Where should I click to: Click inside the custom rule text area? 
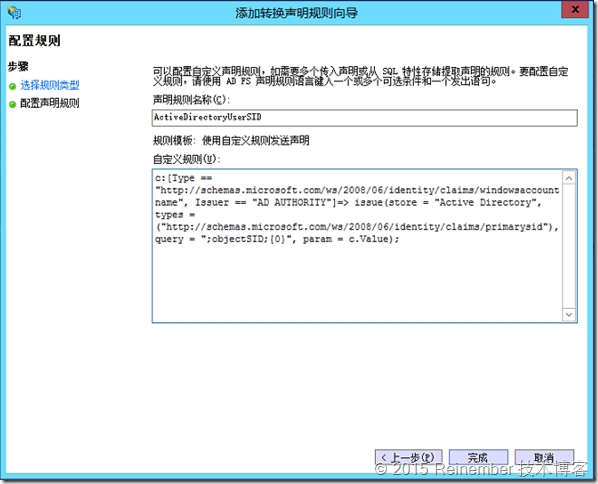click(x=357, y=246)
